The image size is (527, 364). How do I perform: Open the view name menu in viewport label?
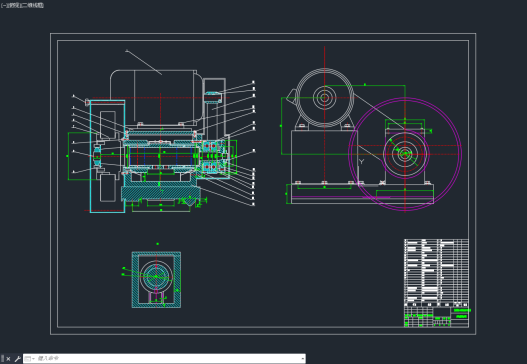(13, 5)
